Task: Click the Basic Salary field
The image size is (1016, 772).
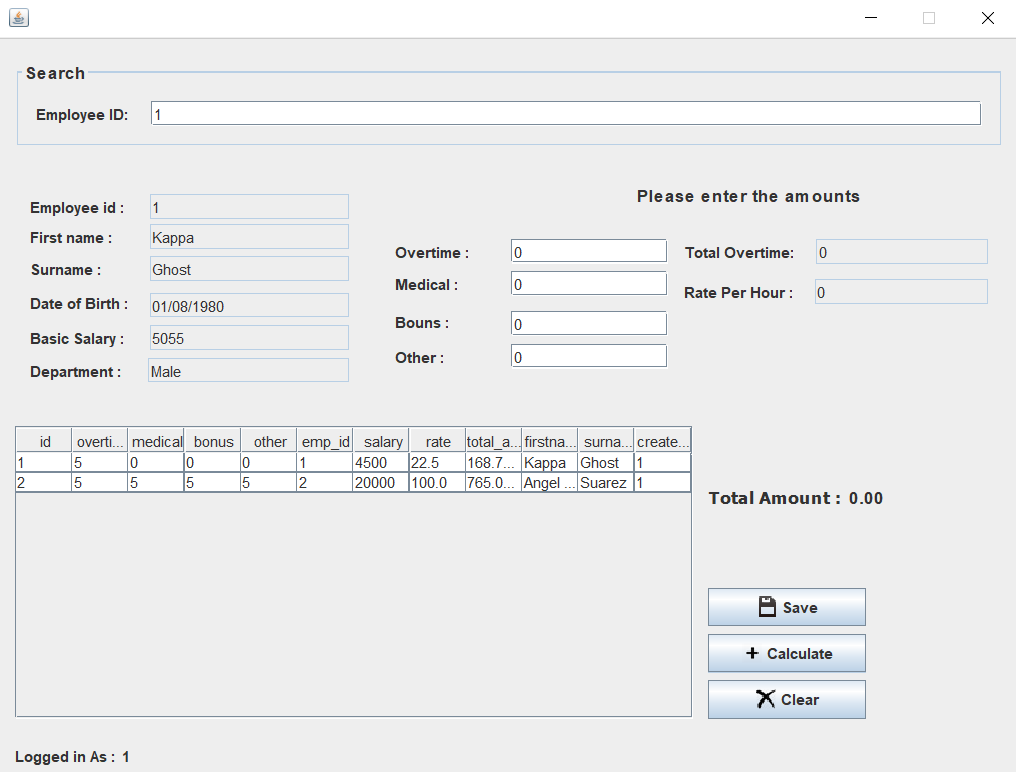Action: (x=249, y=338)
